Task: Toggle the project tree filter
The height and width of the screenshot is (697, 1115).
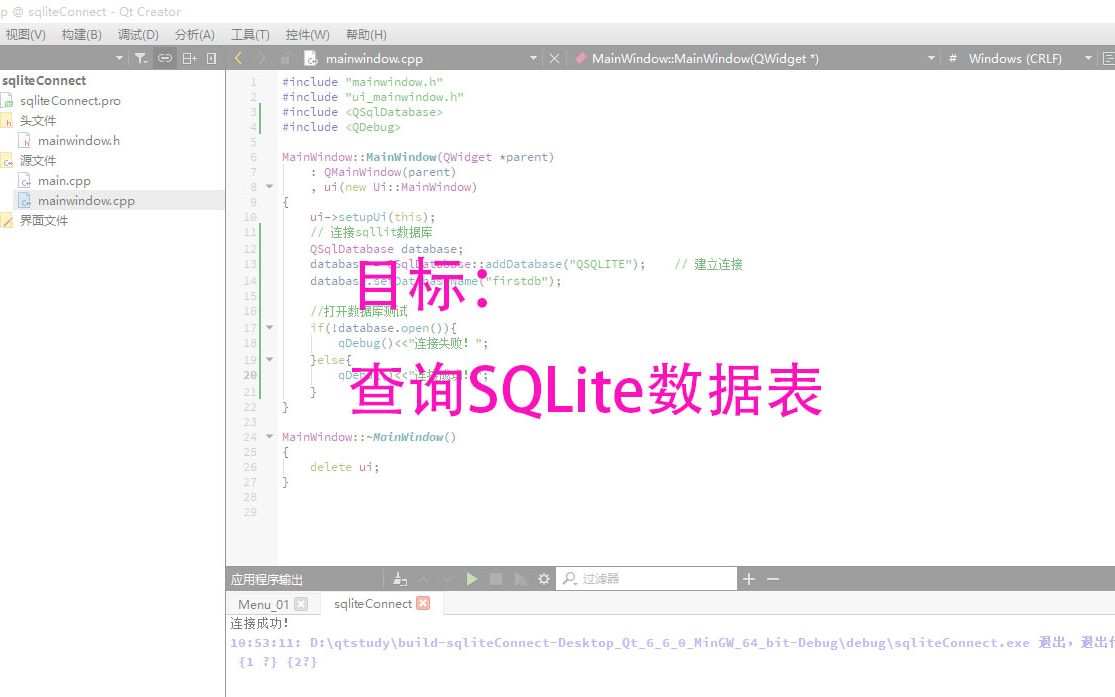Action: [x=141, y=58]
